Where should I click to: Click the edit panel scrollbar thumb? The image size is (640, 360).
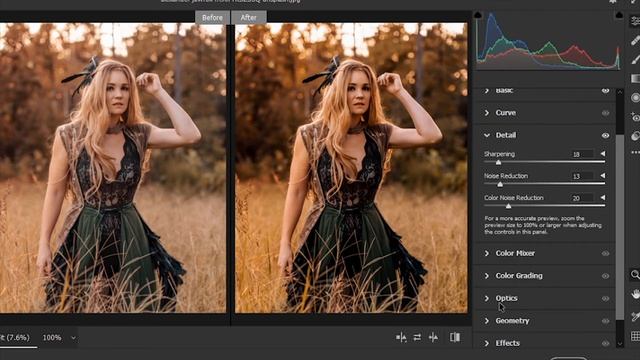[x=620, y=227]
